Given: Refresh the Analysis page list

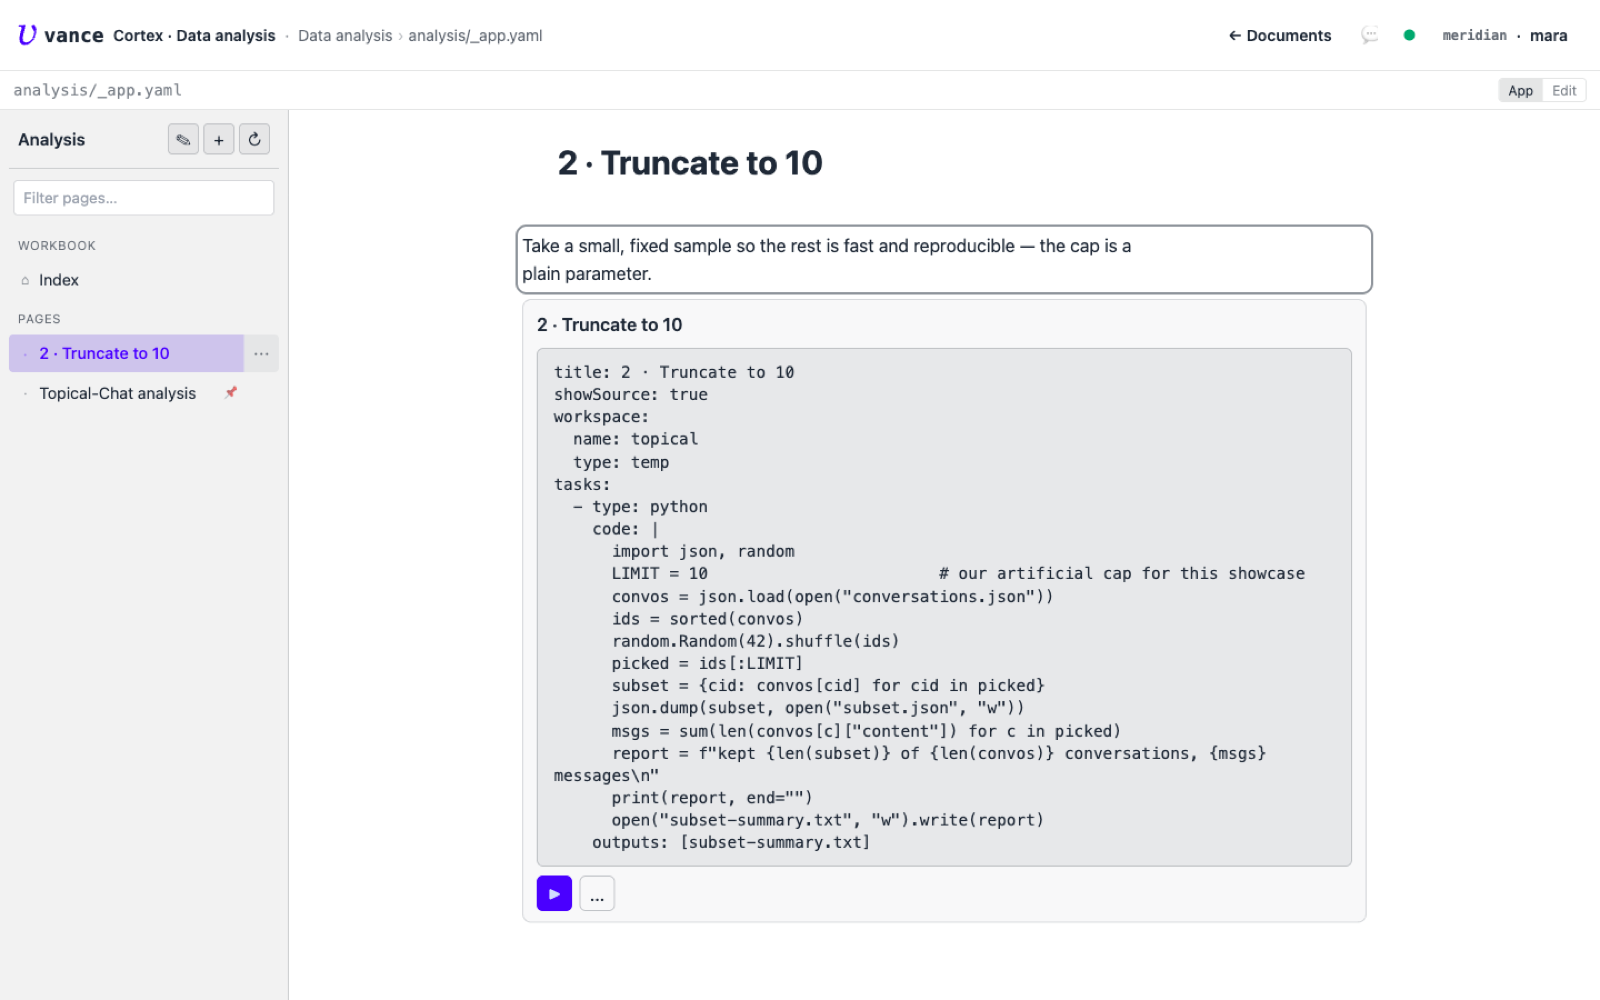Looking at the screenshot, I should point(255,139).
